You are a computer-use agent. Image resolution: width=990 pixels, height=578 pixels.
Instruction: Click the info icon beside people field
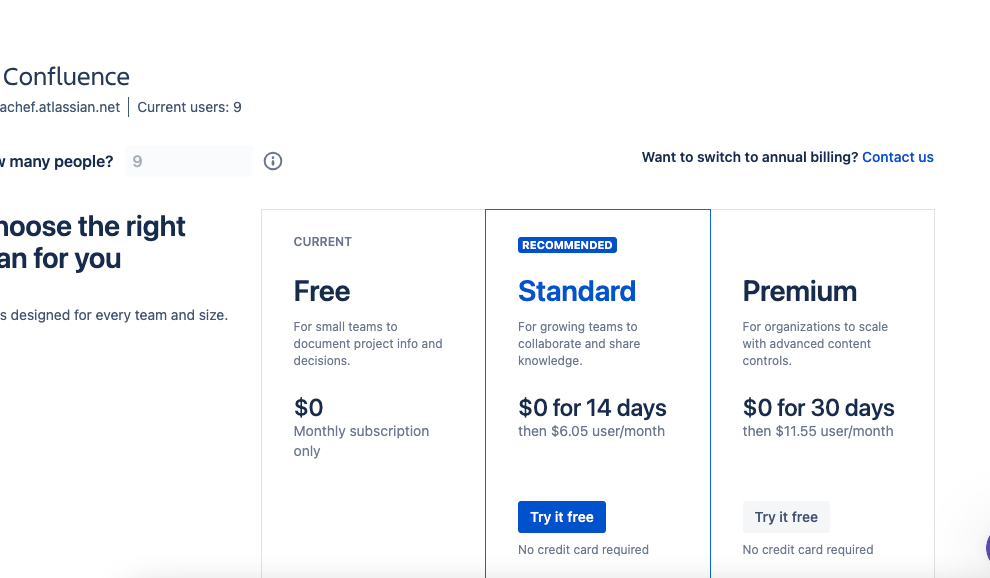pos(273,161)
